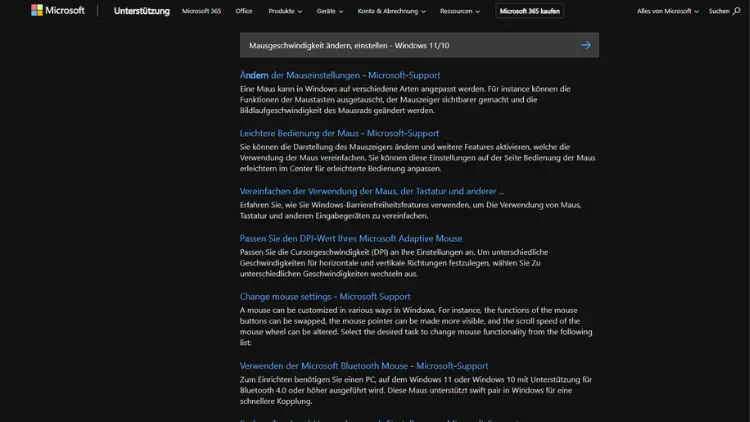Click description text starting 'A mouse can be customized'
This screenshot has height=422, width=750.
(x=416, y=326)
